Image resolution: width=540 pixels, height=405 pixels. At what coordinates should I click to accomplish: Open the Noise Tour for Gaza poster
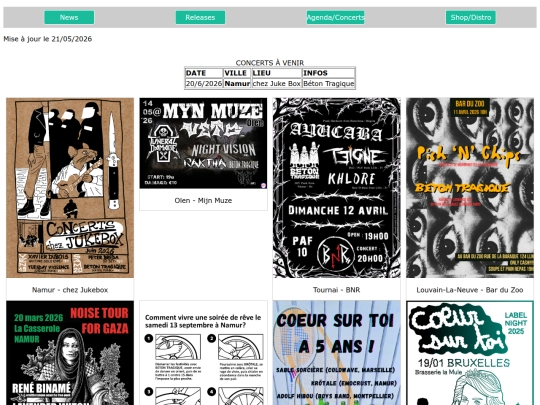point(70,353)
